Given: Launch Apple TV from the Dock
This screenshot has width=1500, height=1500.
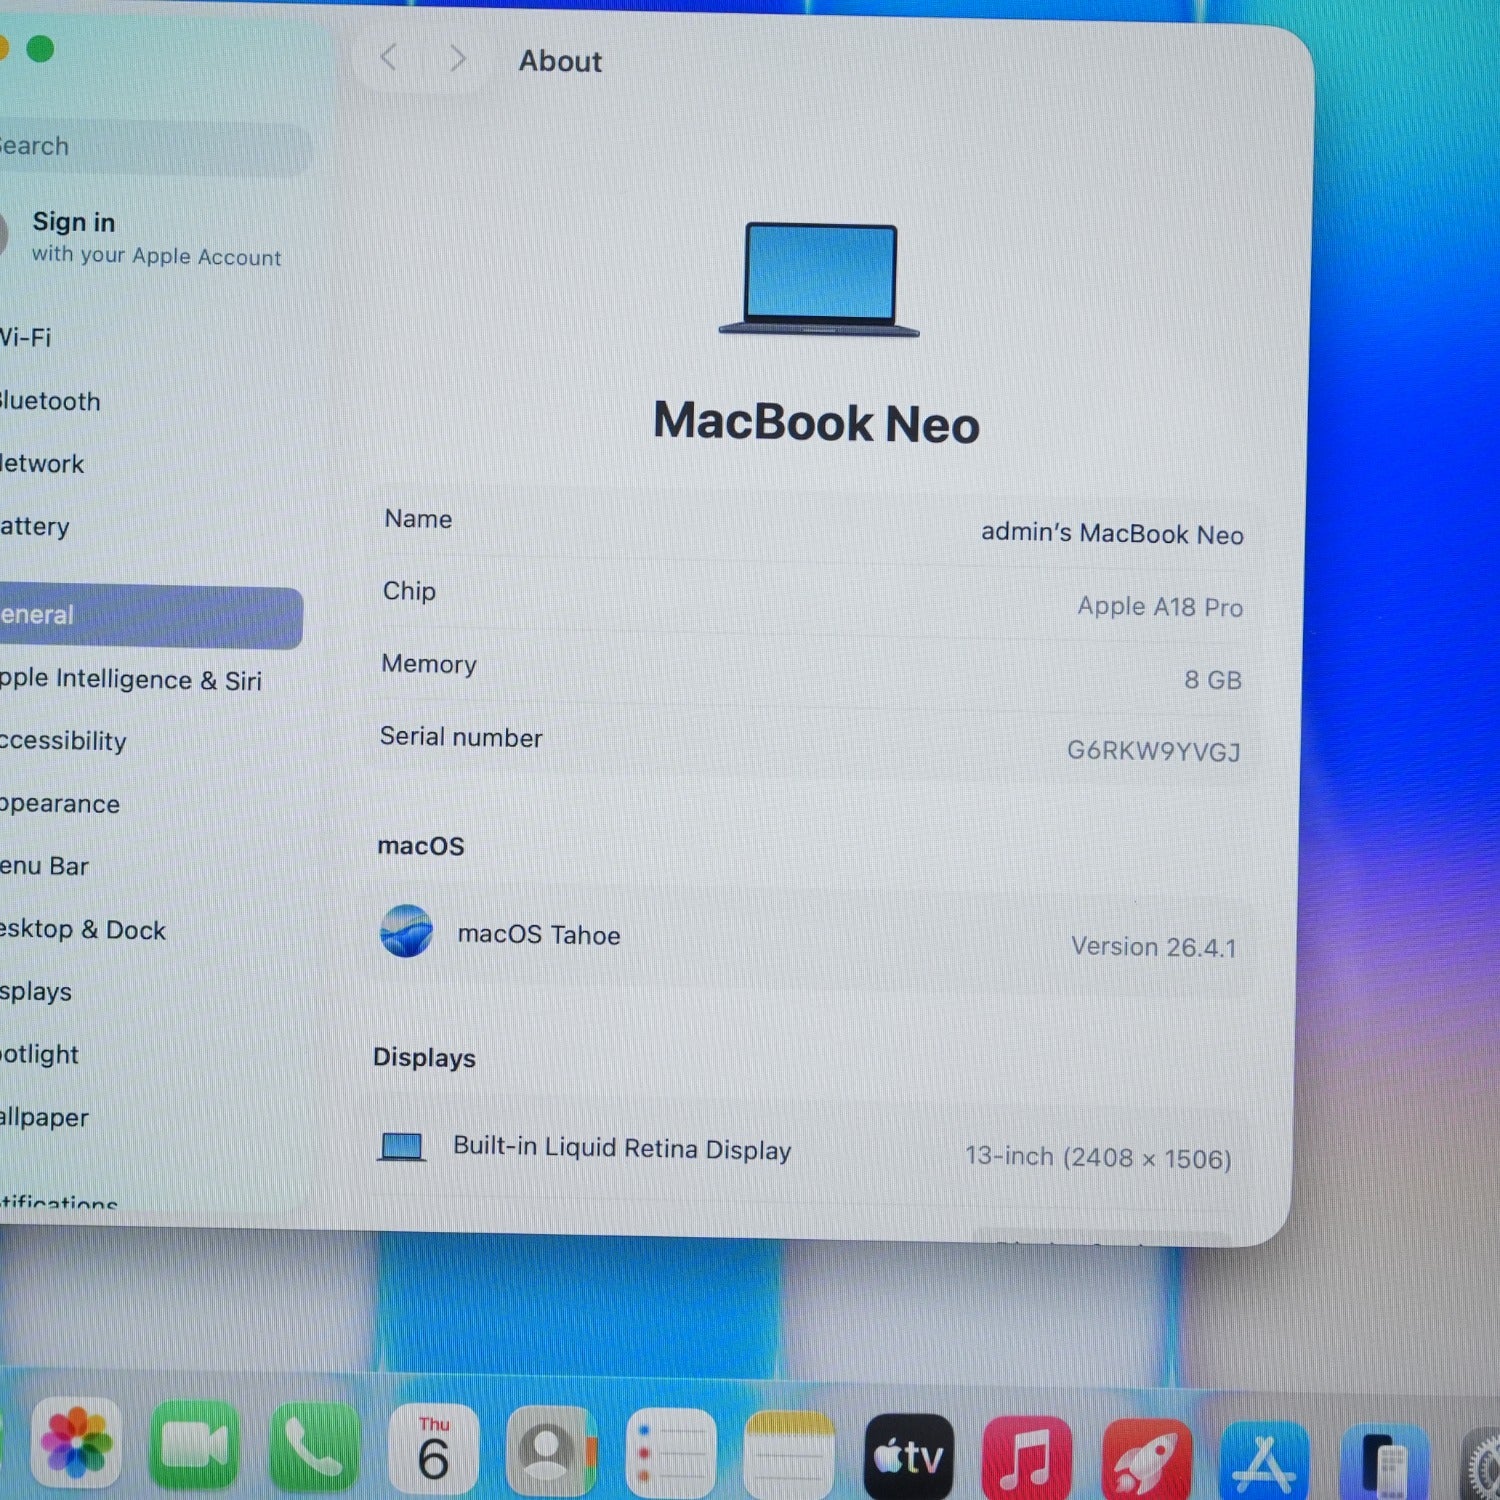Looking at the screenshot, I should 909,1458.
